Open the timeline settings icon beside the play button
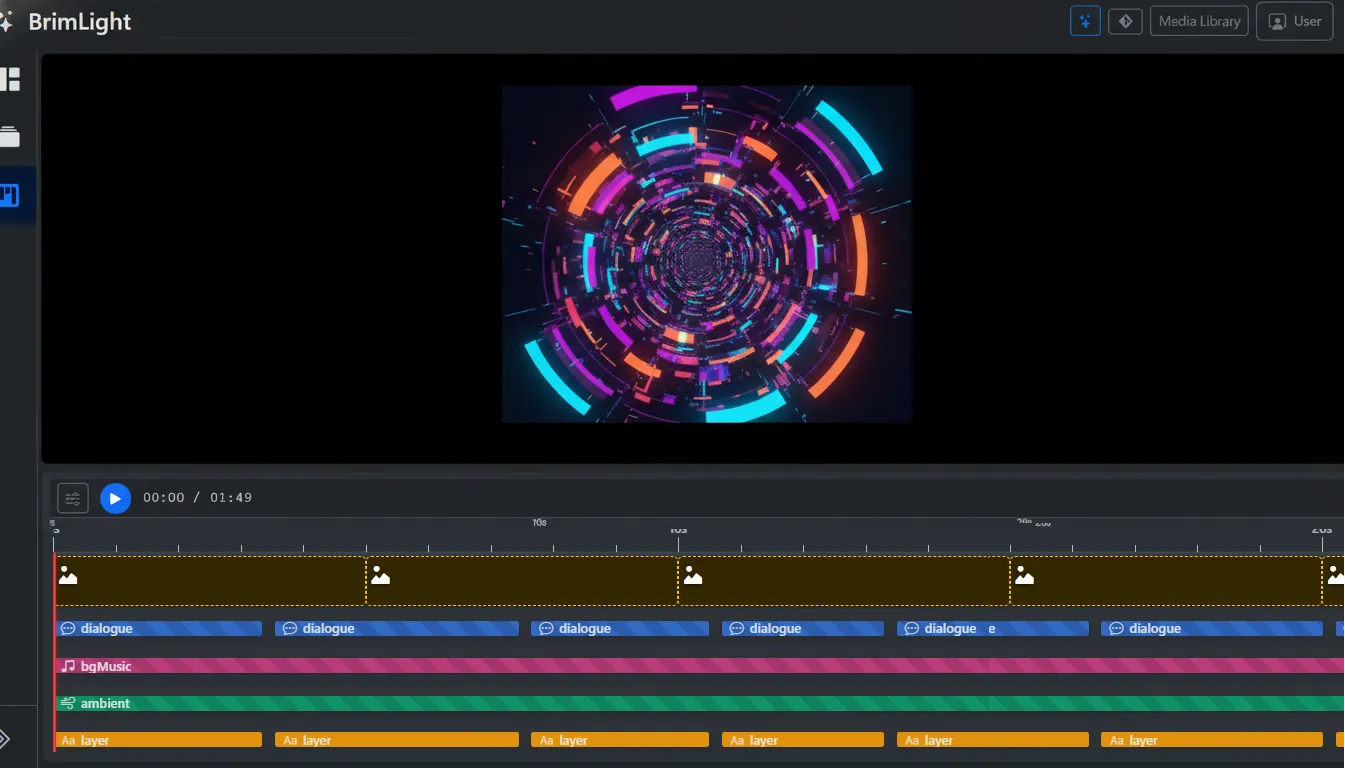1345x768 pixels. 72,497
